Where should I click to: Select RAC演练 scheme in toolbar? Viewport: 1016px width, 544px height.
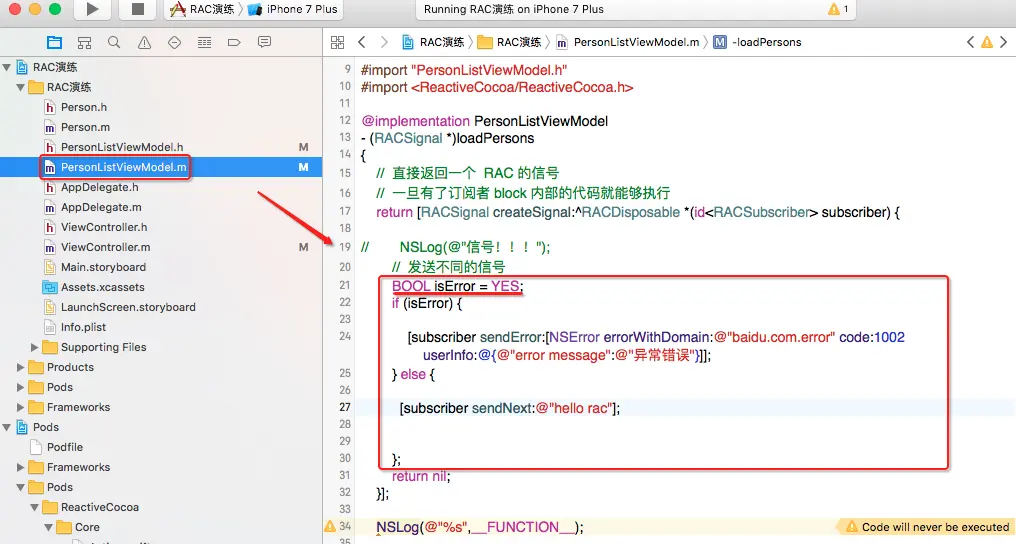click(x=202, y=9)
